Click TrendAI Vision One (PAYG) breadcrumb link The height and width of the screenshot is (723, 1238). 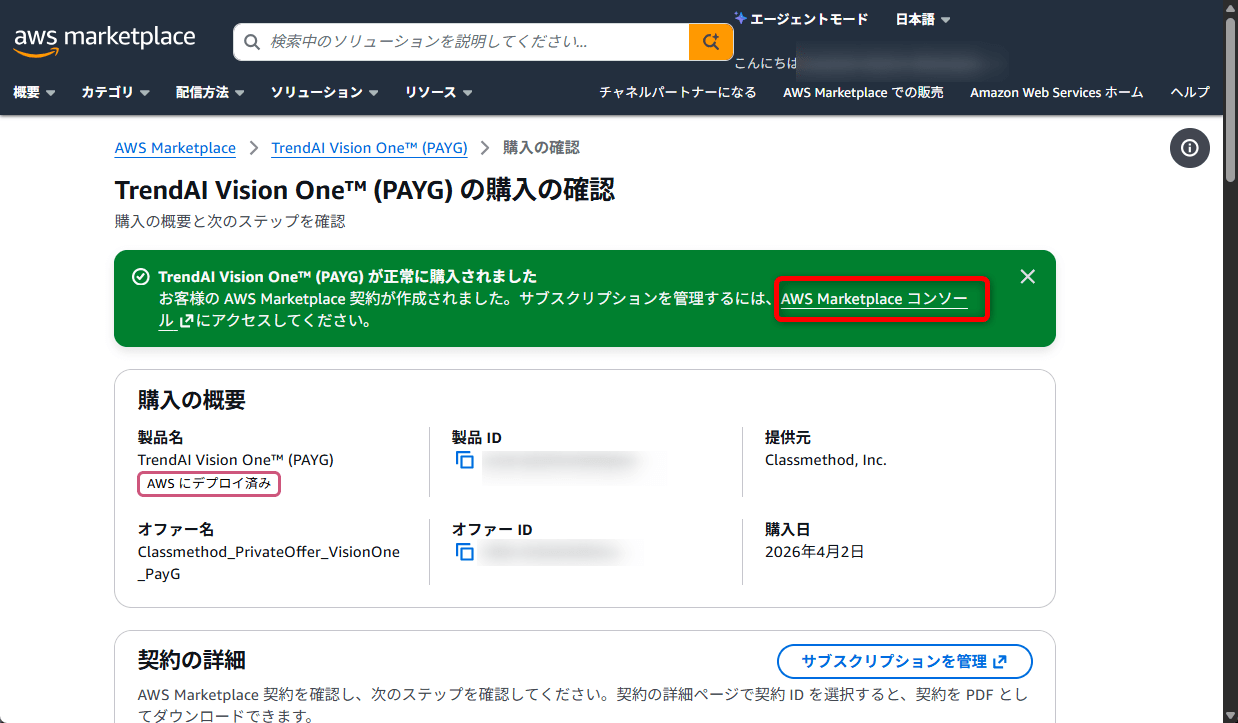tap(369, 148)
